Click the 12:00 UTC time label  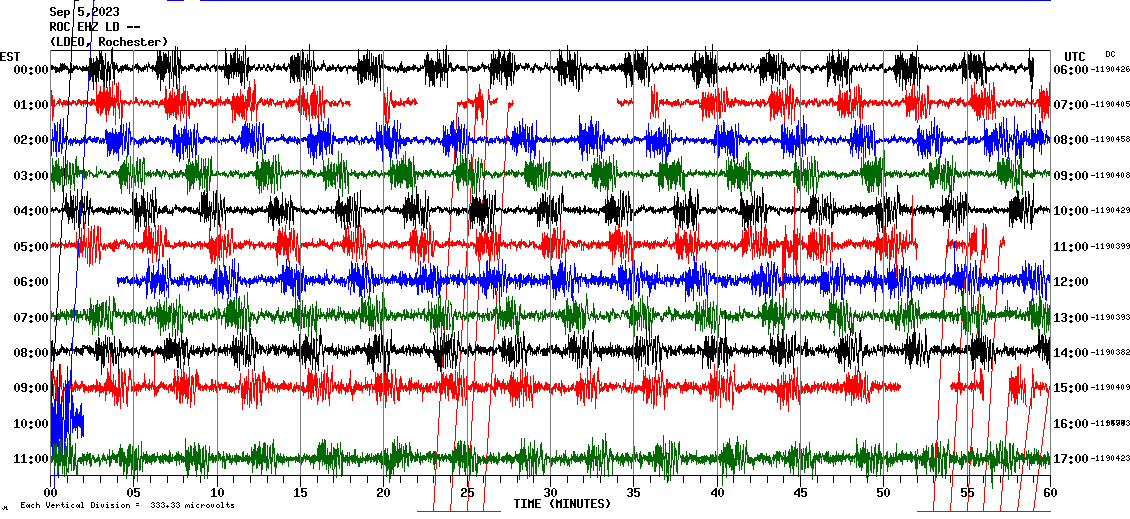click(x=1071, y=281)
